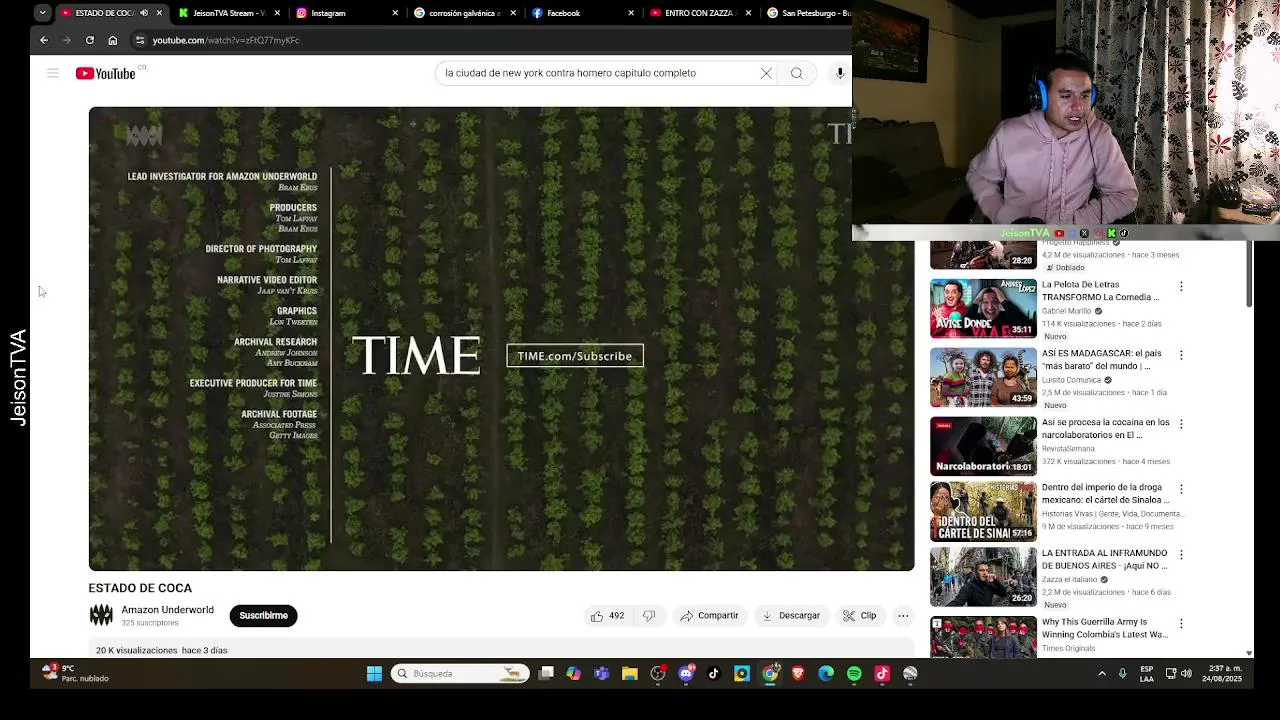This screenshot has width=1280, height=720.
Task: Click TIME.com/Subscribe on the video
Action: (x=575, y=356)
